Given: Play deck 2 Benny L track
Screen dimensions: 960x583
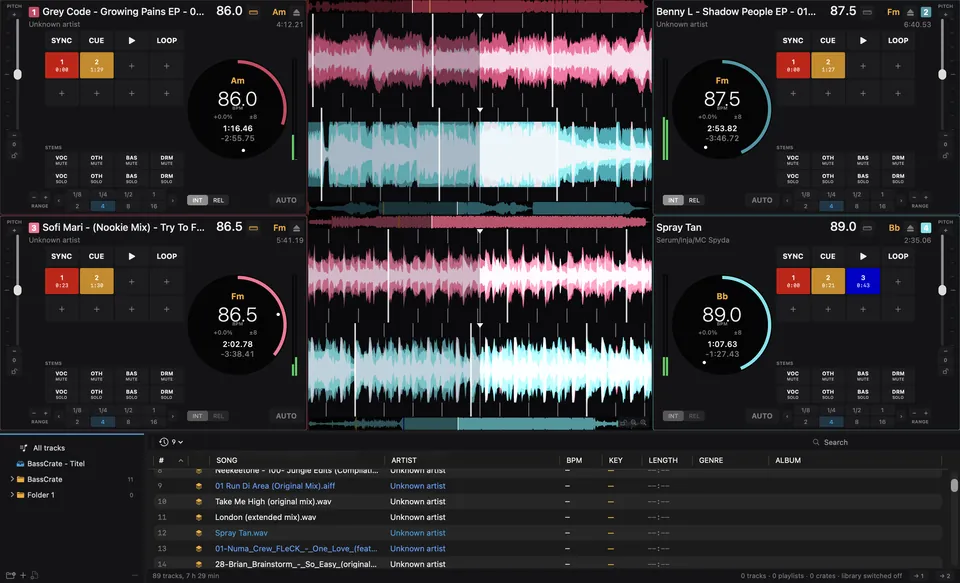Looking at the screenshot, I should click(863, 40).
